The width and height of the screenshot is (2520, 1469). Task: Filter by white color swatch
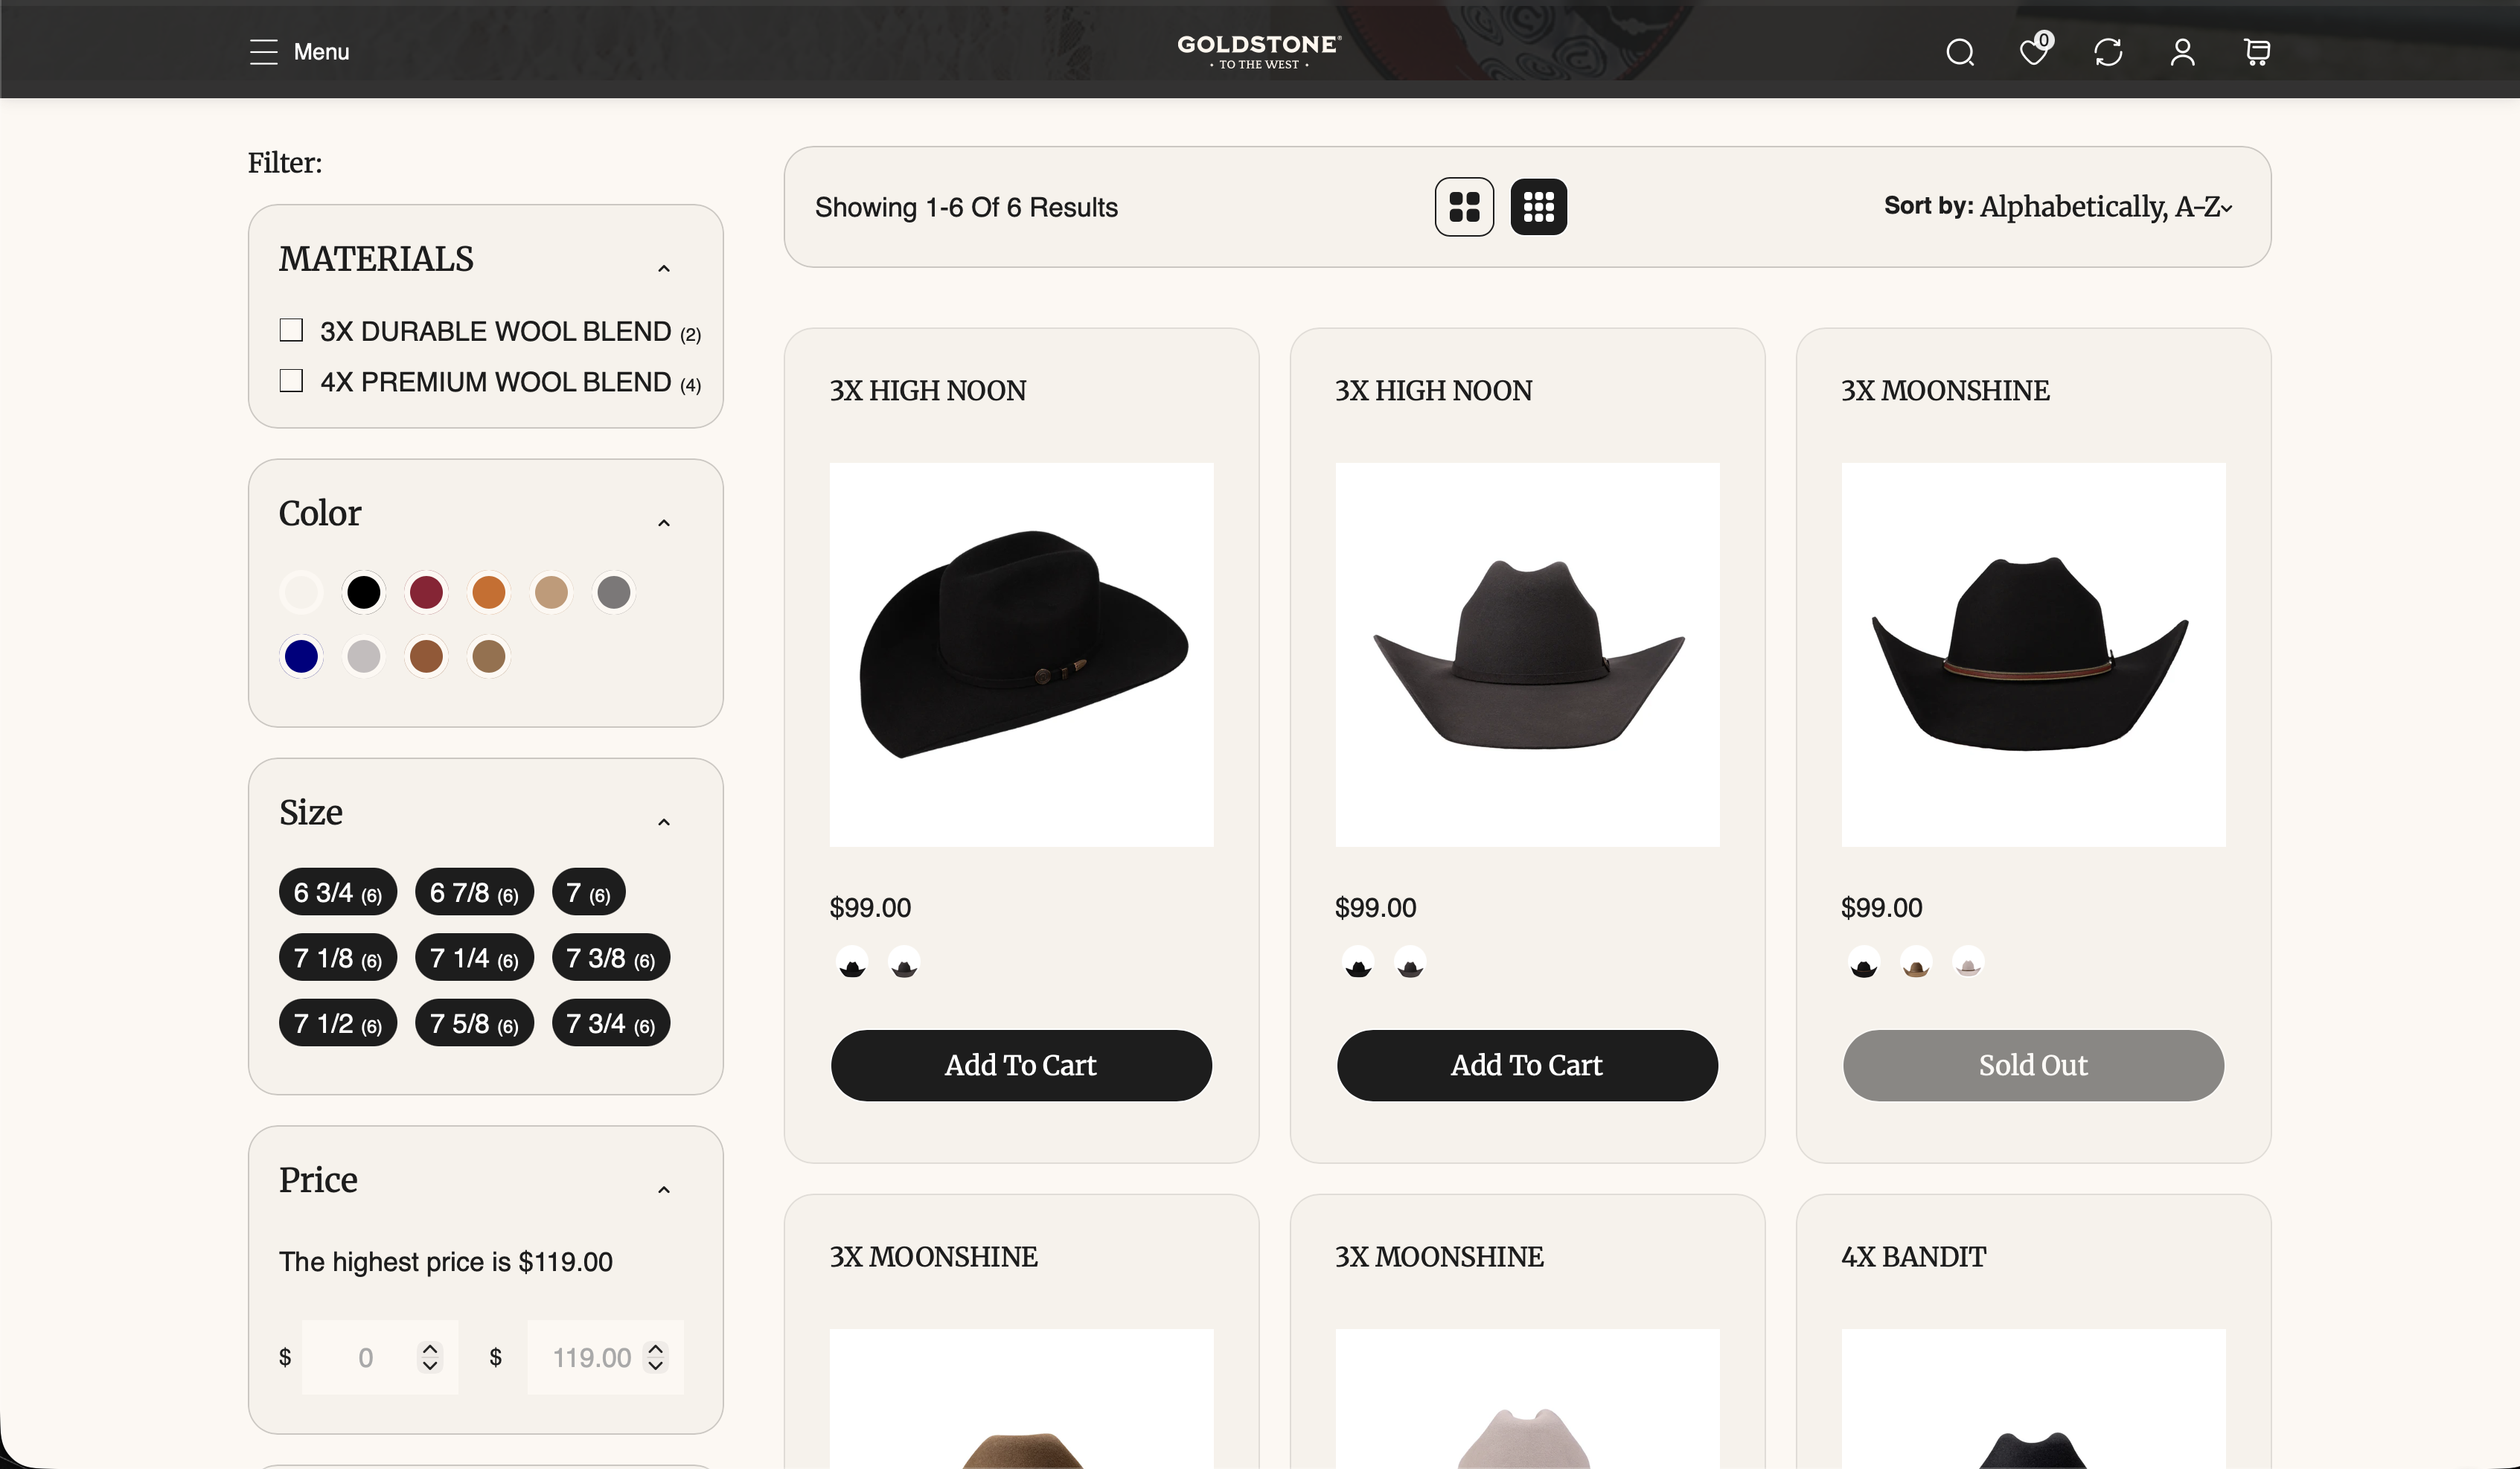tap(301, 592)
